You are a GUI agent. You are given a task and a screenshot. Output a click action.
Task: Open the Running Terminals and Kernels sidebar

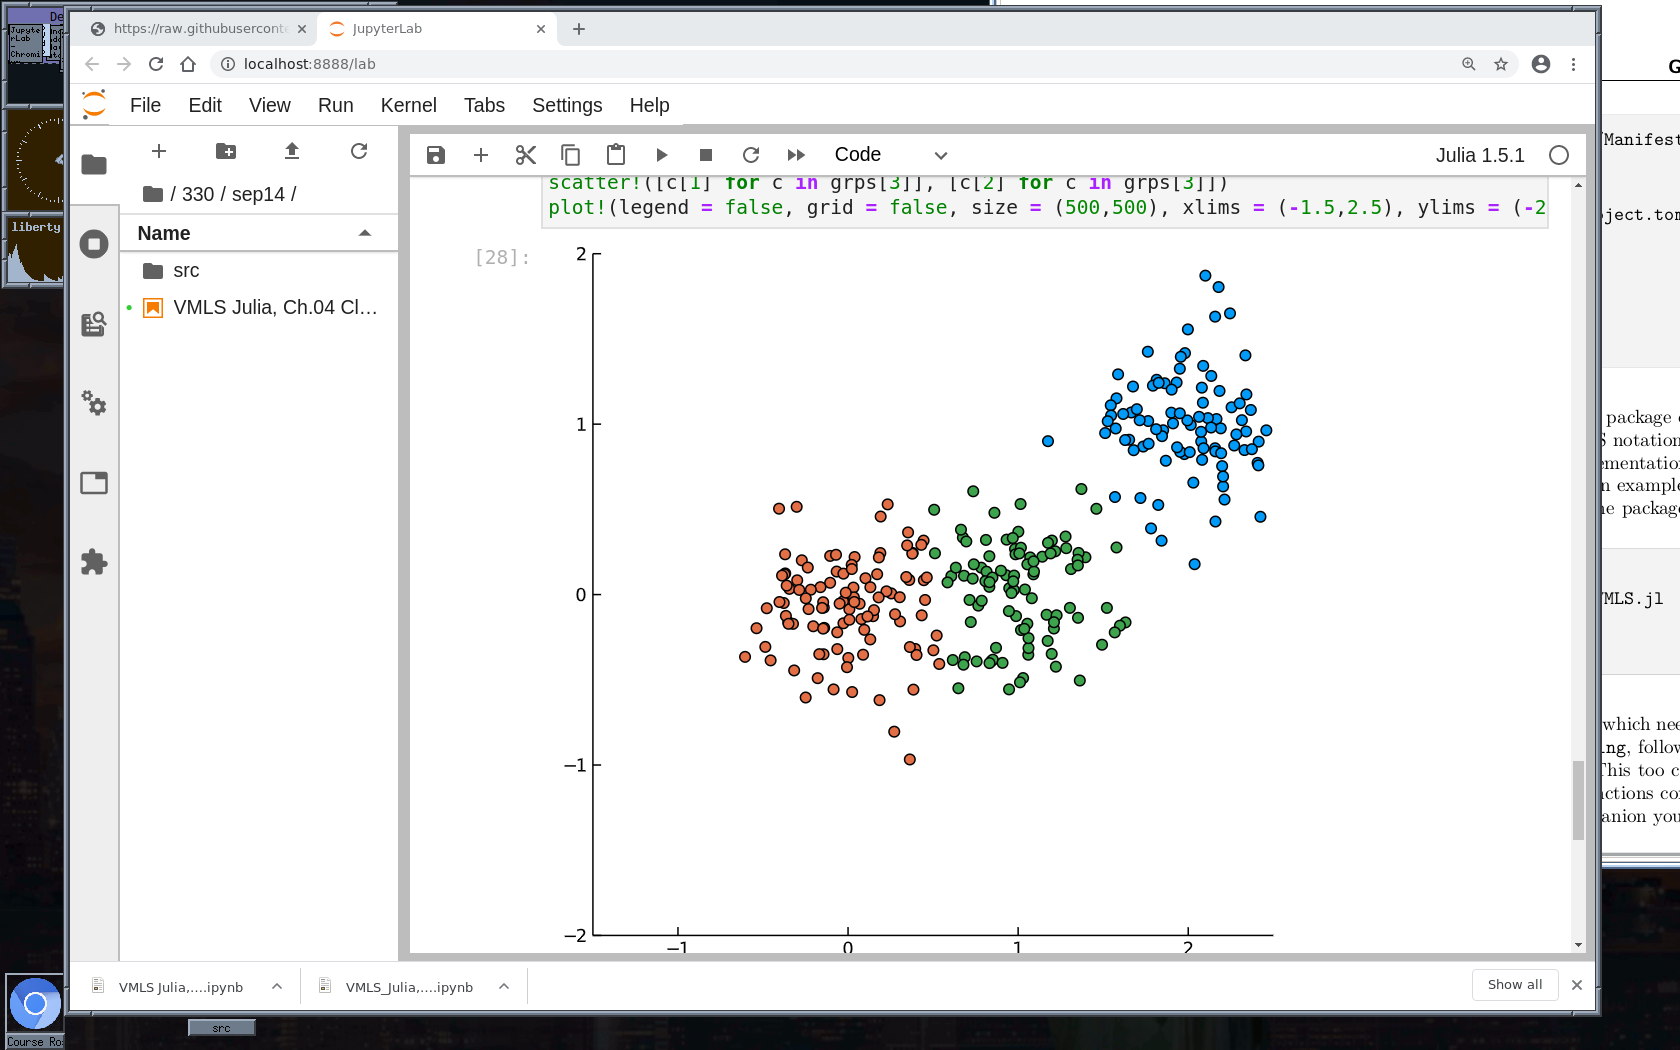[94, 244]
